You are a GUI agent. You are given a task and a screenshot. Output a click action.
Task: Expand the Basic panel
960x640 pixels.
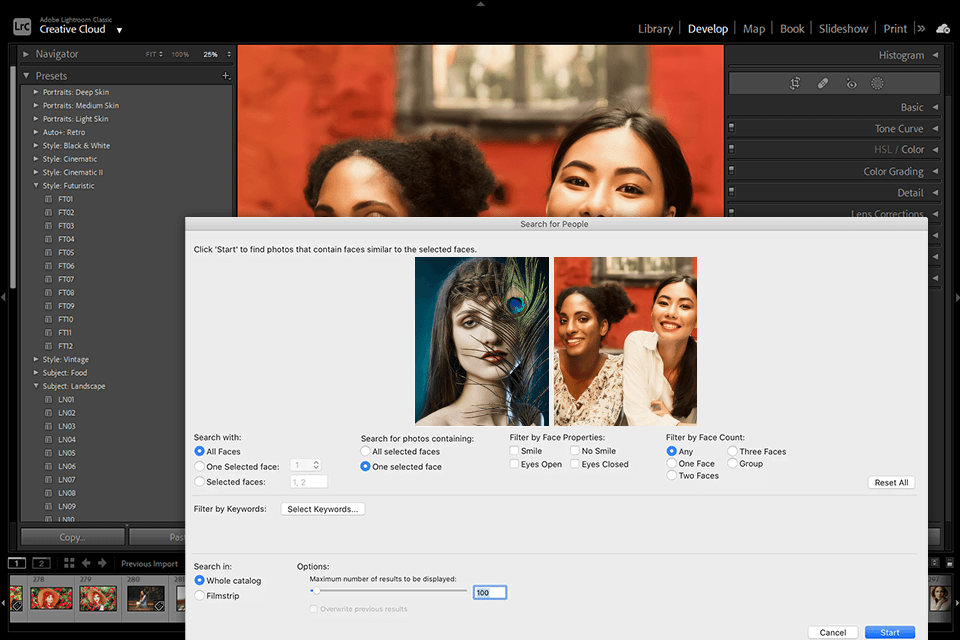[936, 107]
